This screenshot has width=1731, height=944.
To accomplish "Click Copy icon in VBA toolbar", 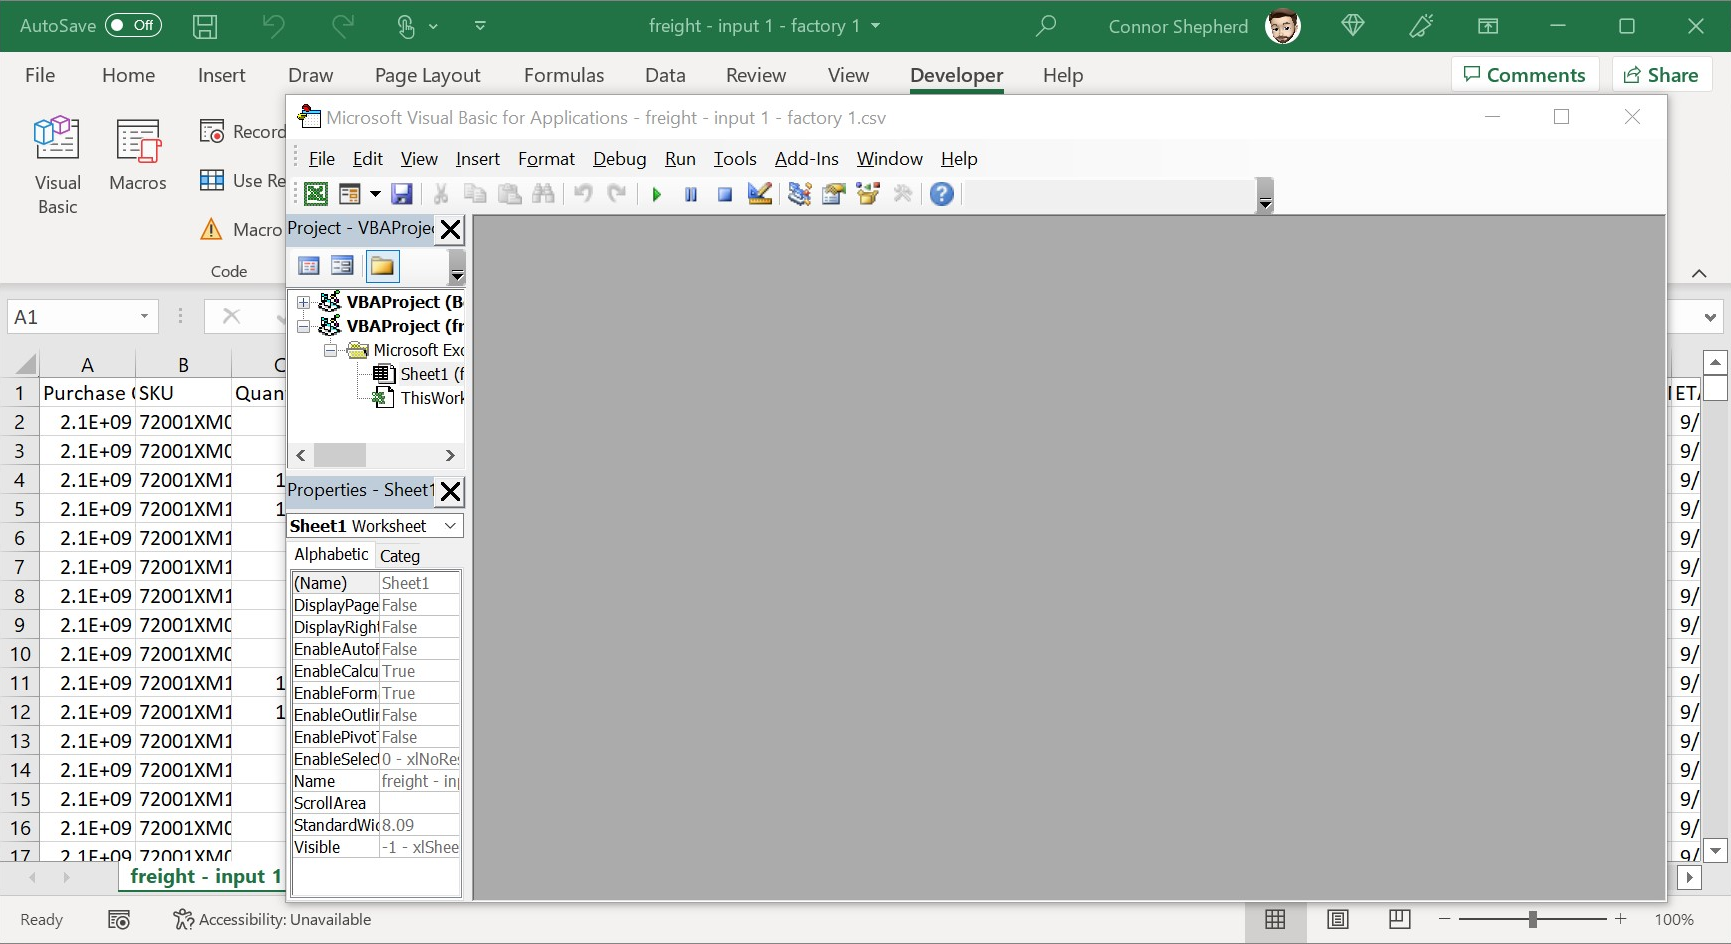I will (475, 194).
